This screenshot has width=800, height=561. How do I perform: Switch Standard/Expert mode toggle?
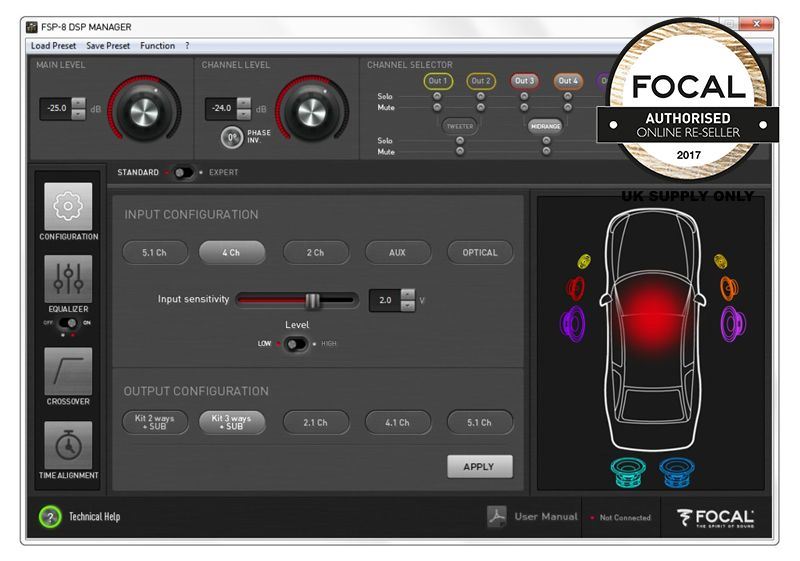pyautogui.click(x=183, y=173)
